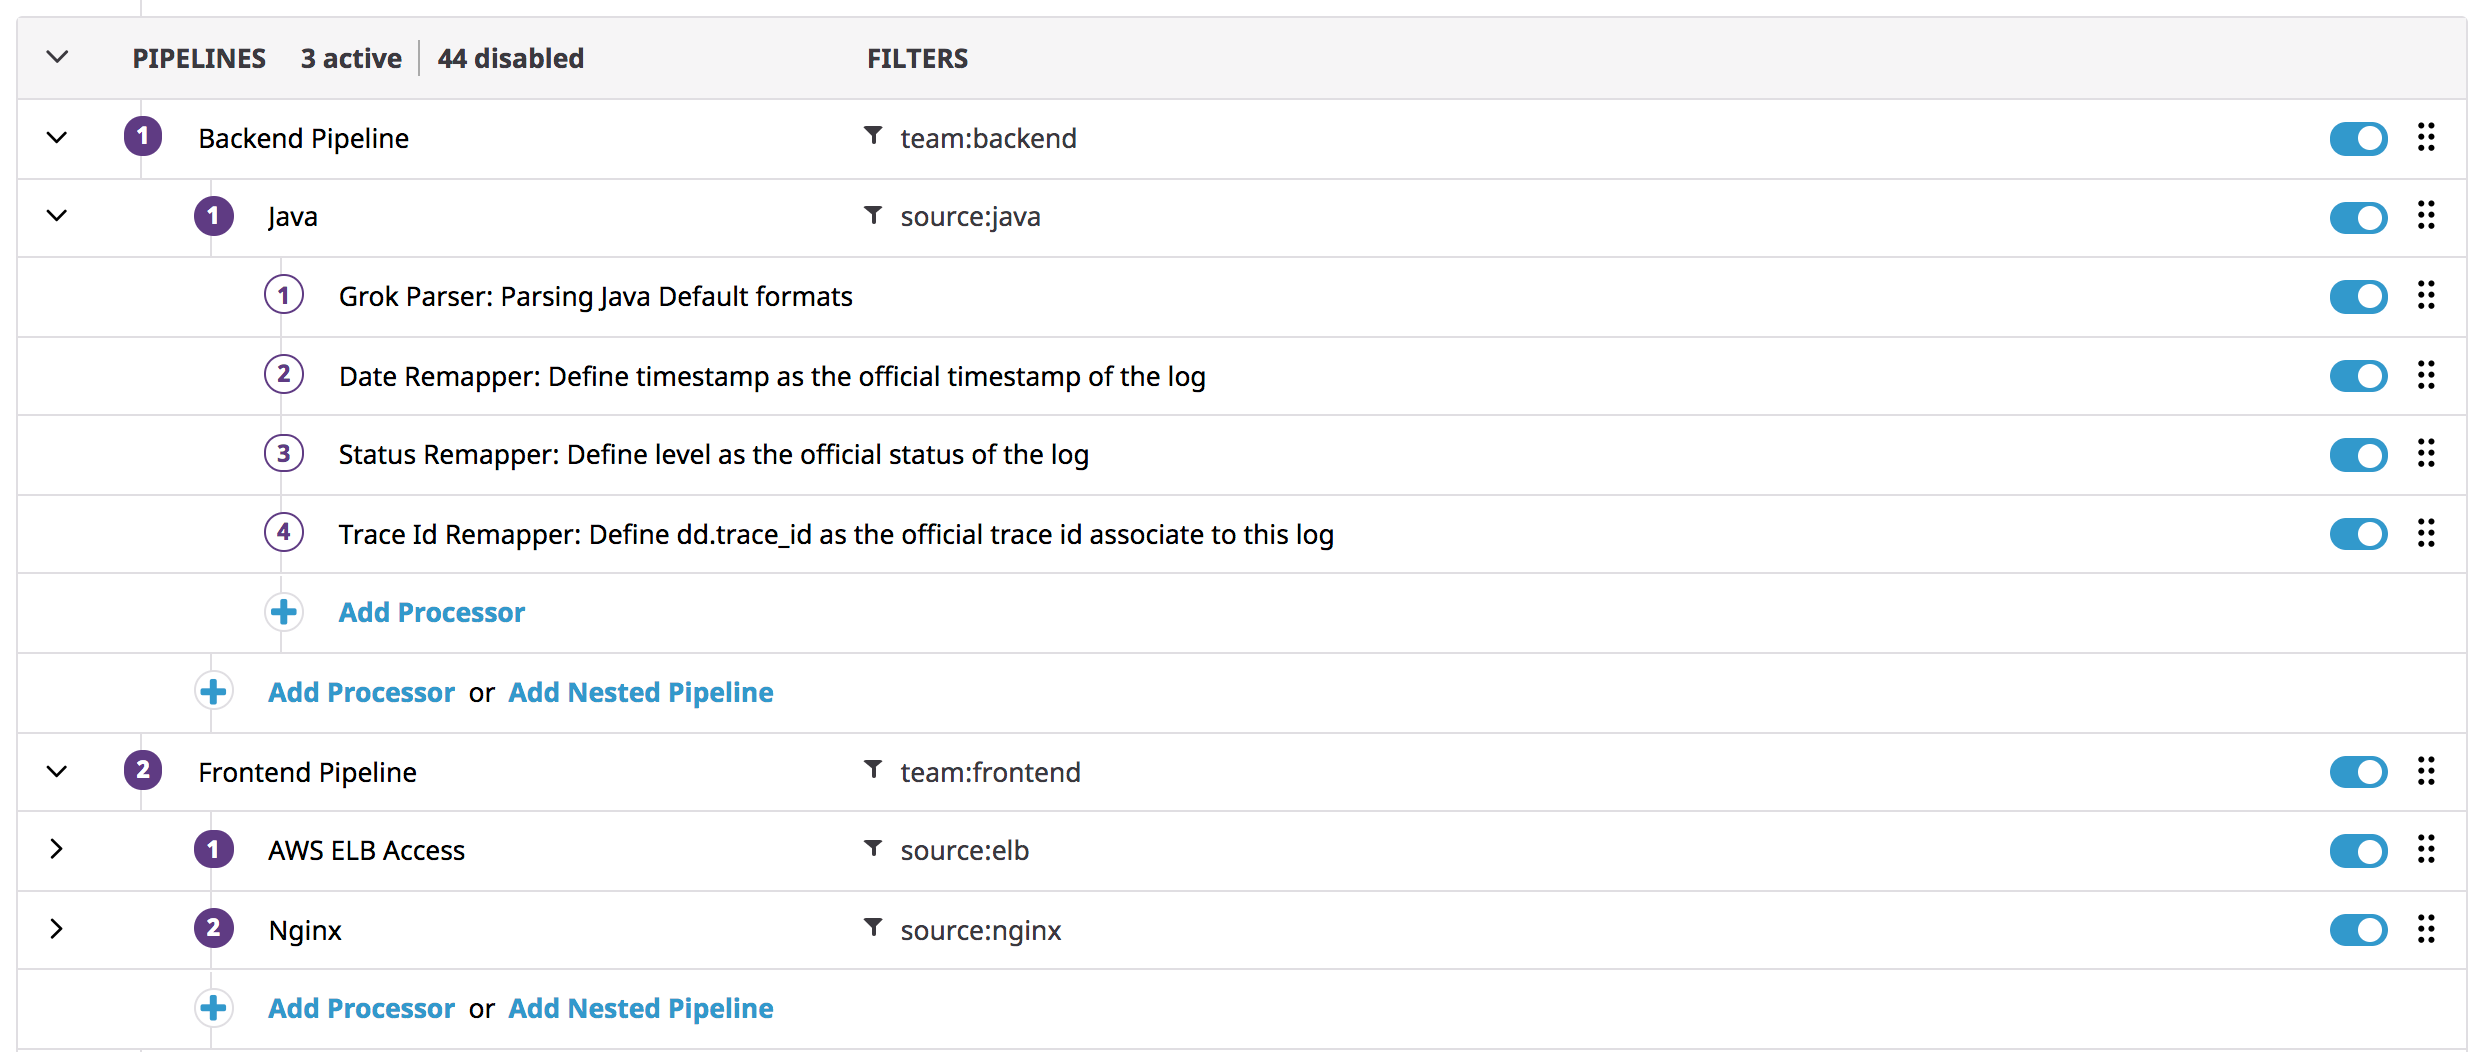Collapse the Java nested pipeline
This screenshot has height=1052, width=2482.
(x=57, y=216)
